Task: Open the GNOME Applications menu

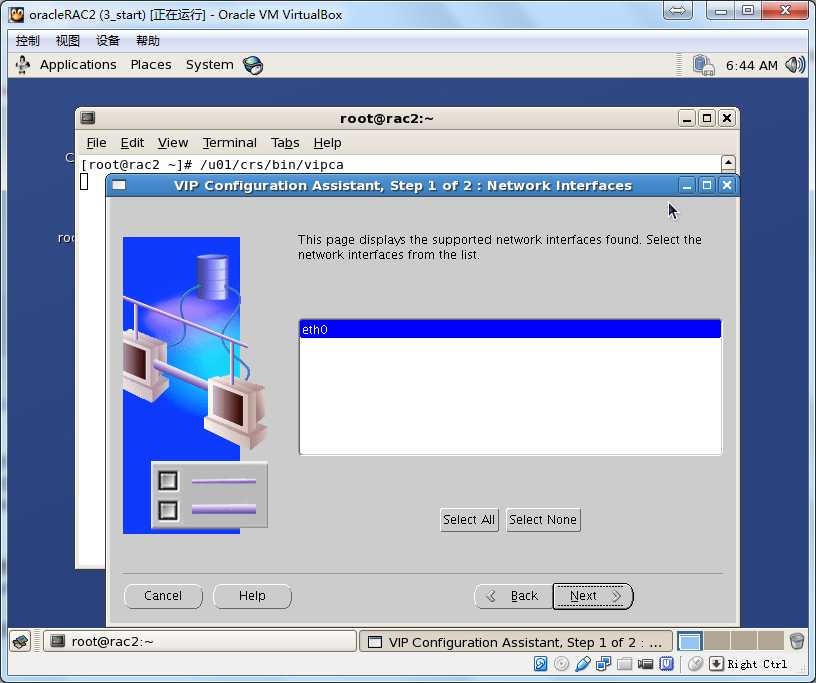Action: pos(78,65)
